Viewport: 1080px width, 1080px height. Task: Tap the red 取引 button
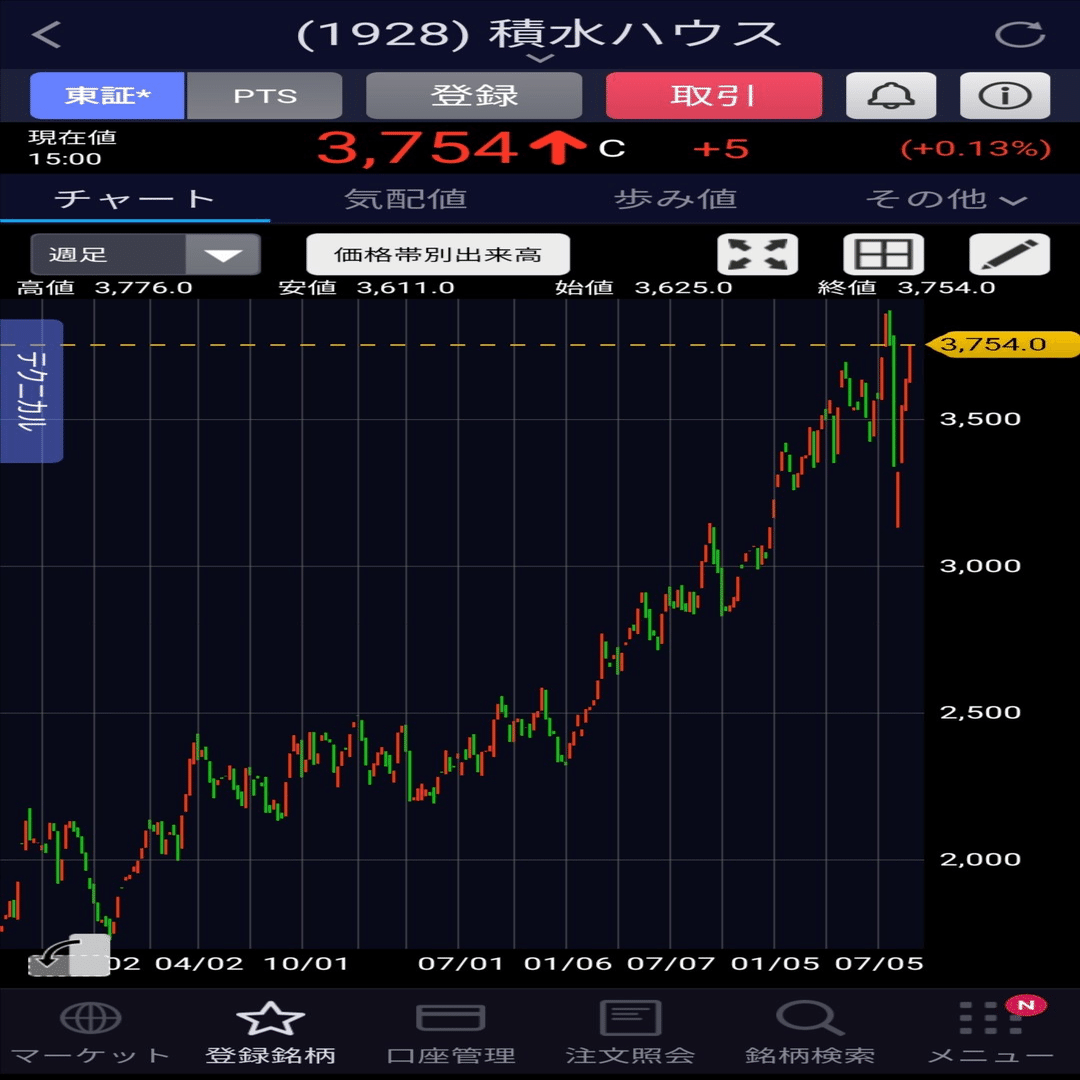pyautogui.click(x=714, y=96)
